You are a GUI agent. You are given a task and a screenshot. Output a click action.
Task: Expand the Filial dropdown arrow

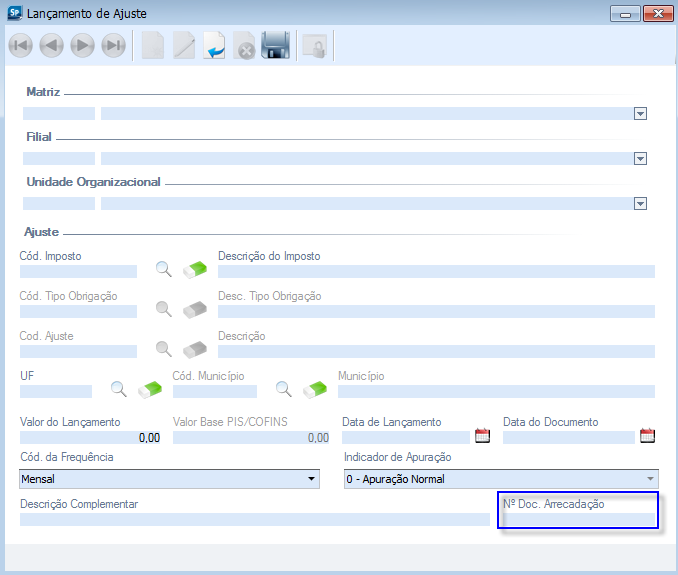(640, 159)
